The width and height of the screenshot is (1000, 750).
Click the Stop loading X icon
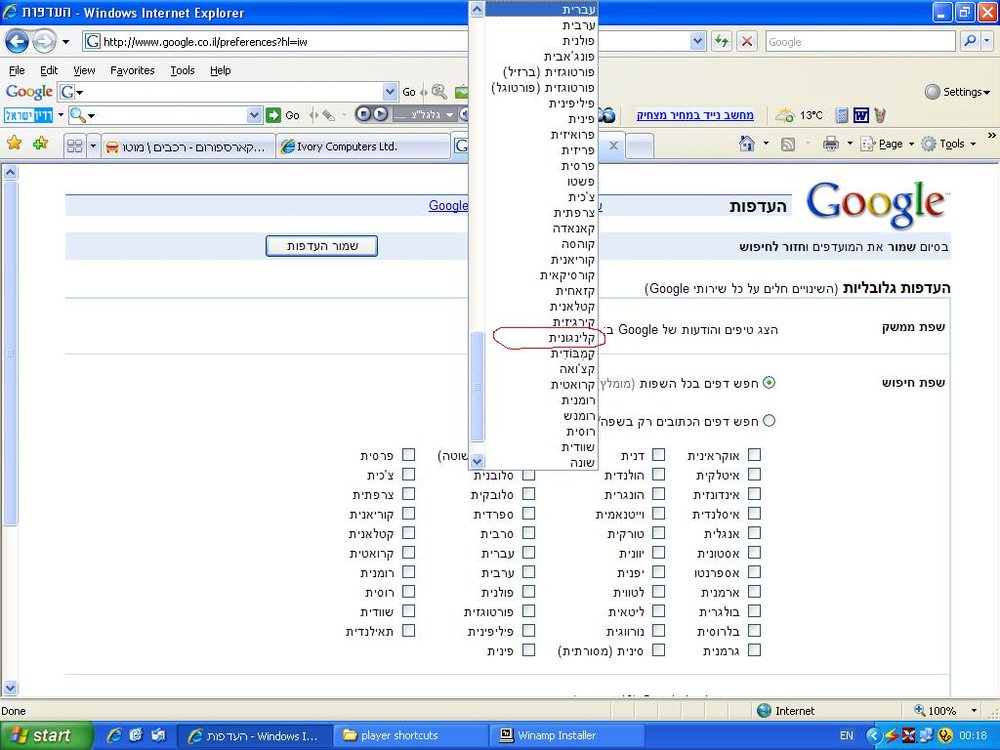[747, 42]
